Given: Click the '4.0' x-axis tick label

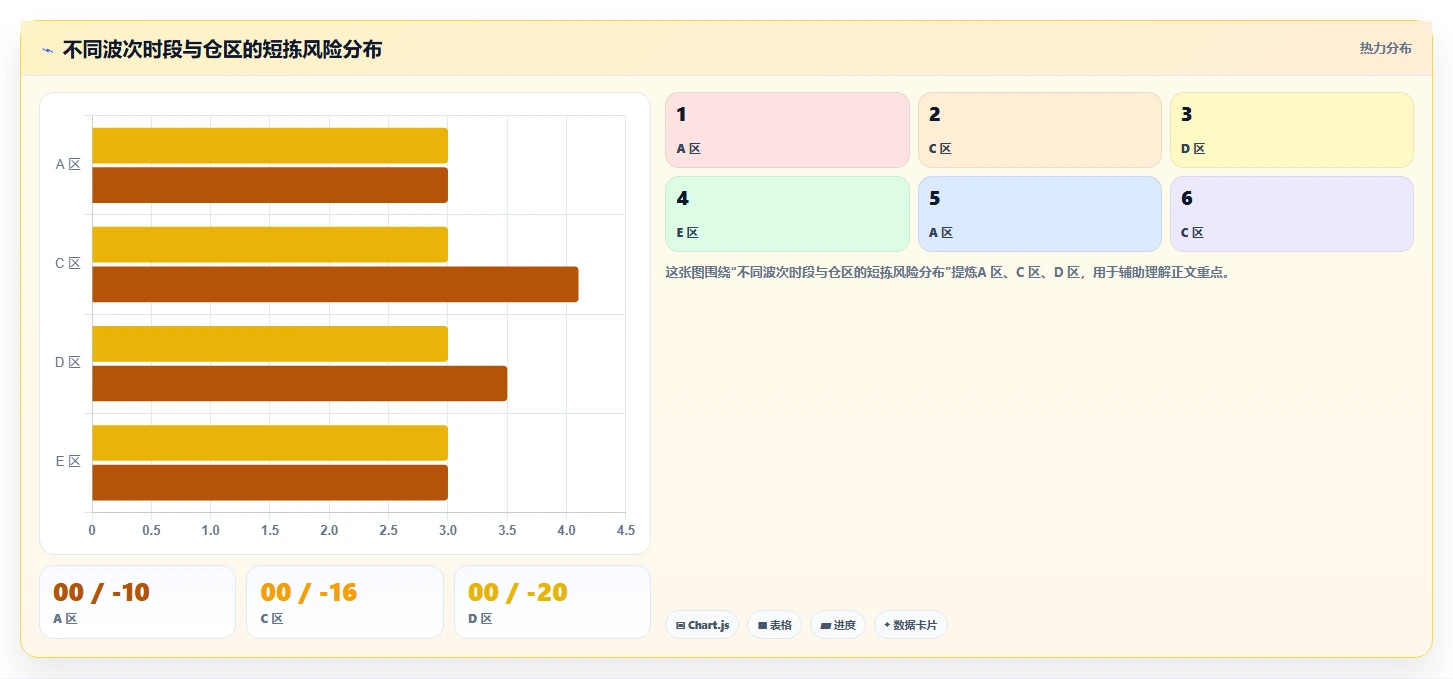Looking at the screenshot, I should click(566, 531).
